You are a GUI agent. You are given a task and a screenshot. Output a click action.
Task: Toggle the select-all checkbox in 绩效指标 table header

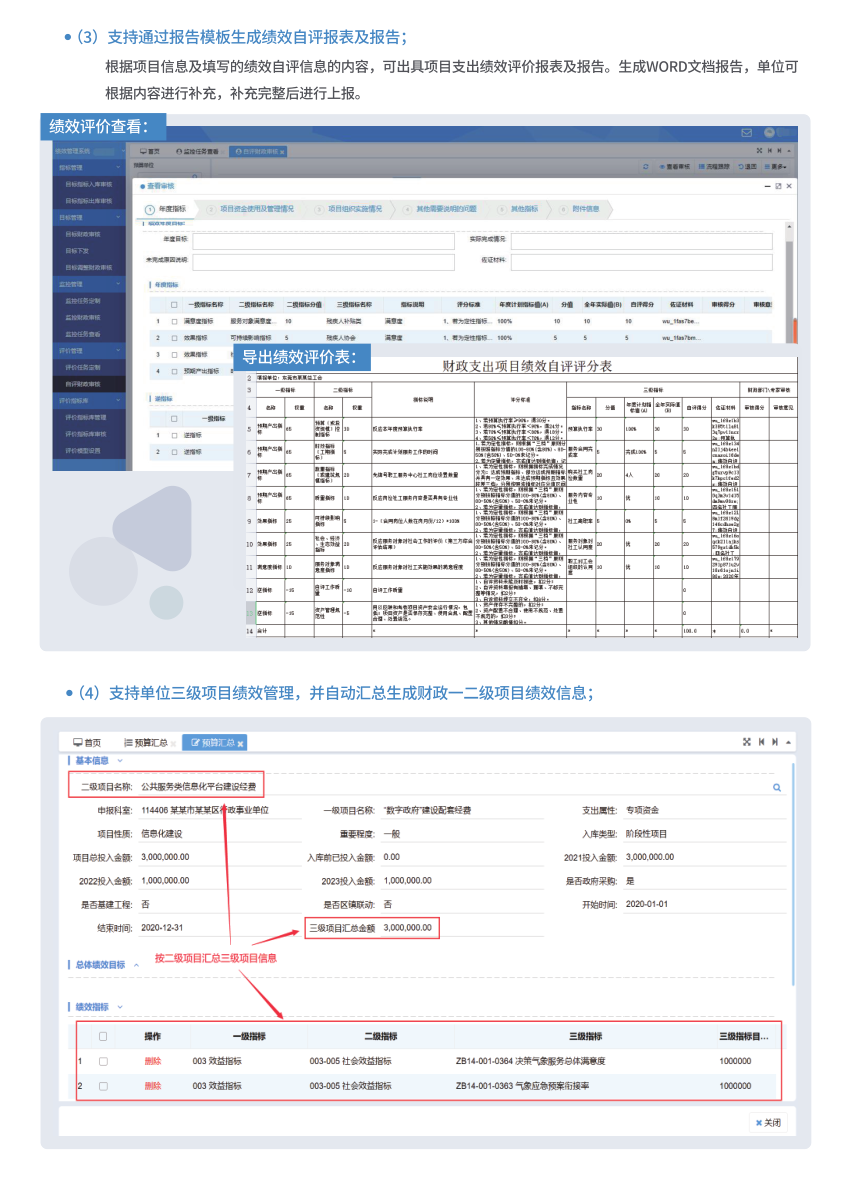(x=103, y=1036)
